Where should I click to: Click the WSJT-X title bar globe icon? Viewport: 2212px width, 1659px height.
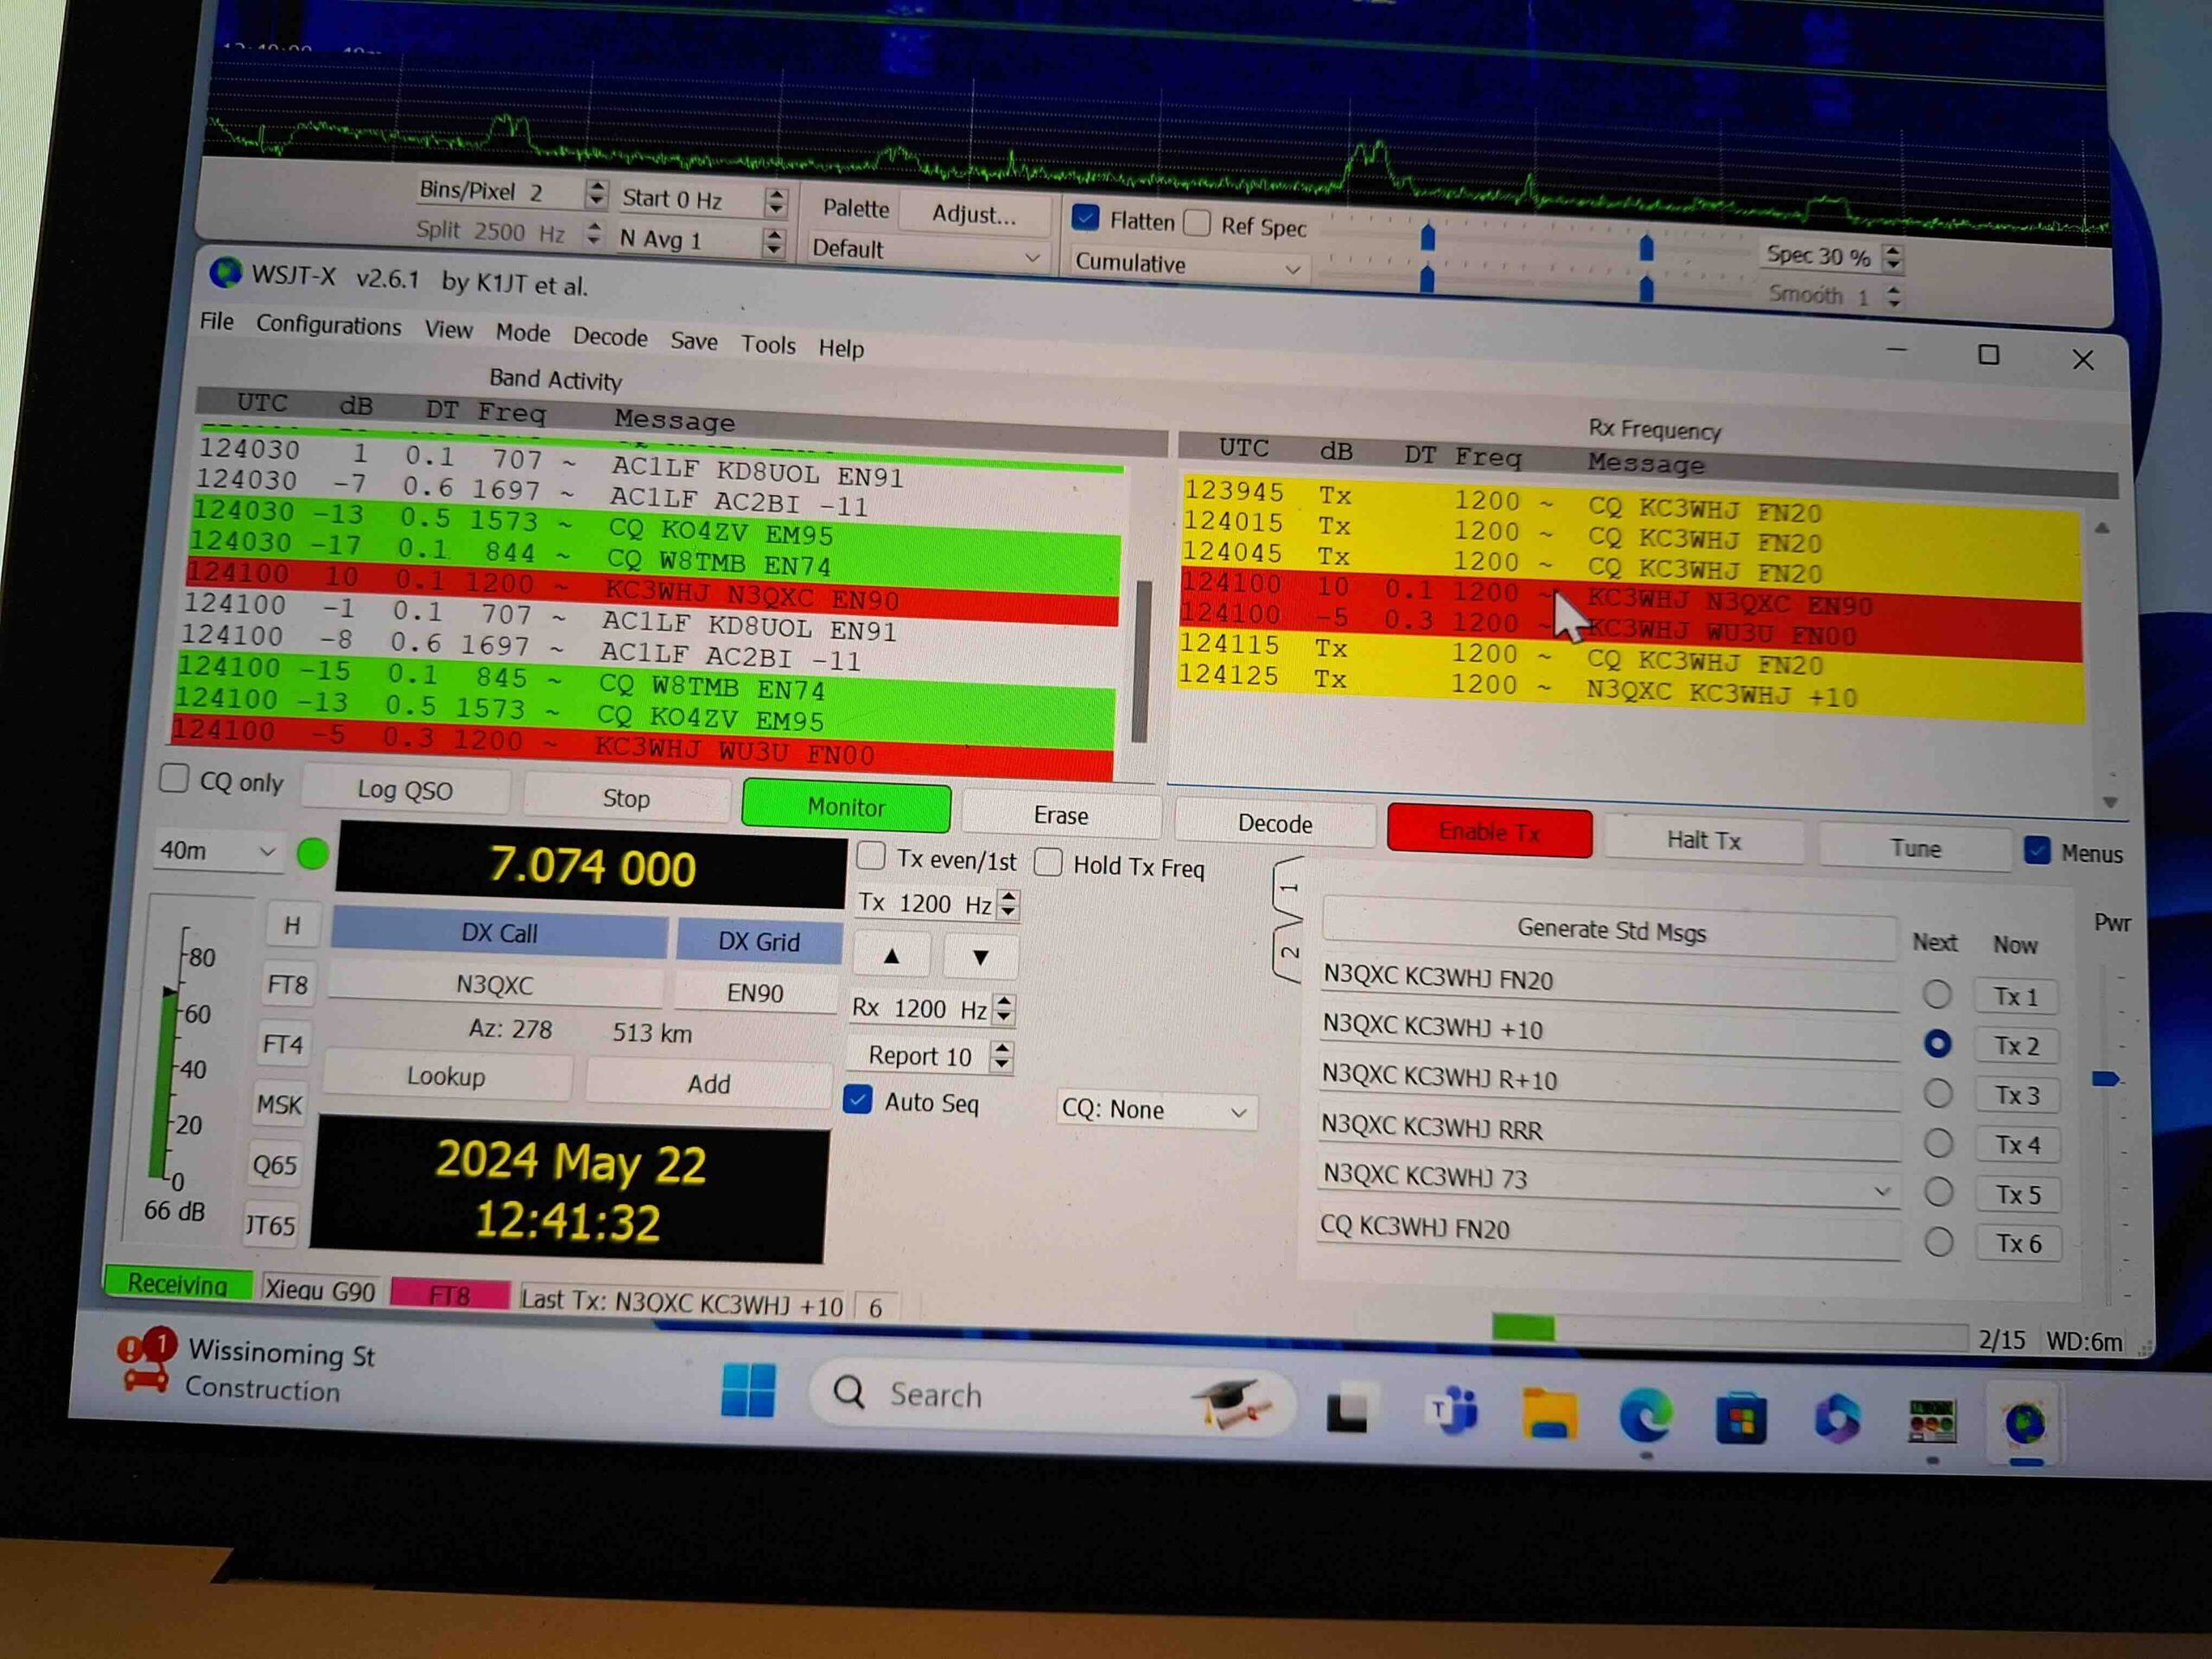point(225,272)
